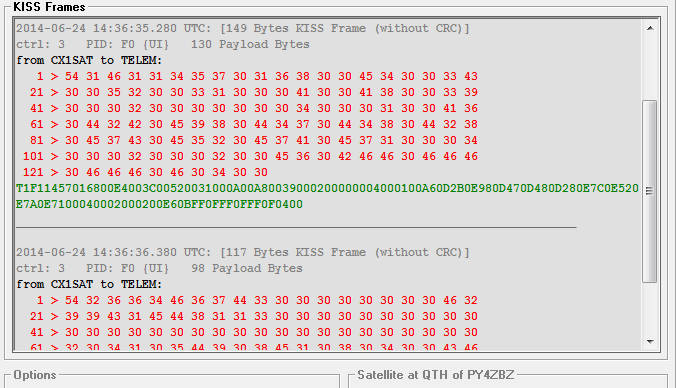Click the second 'from CX1SAT to TELEM:' line
Screen dimensions: 676x388
[x=89, y=284]
